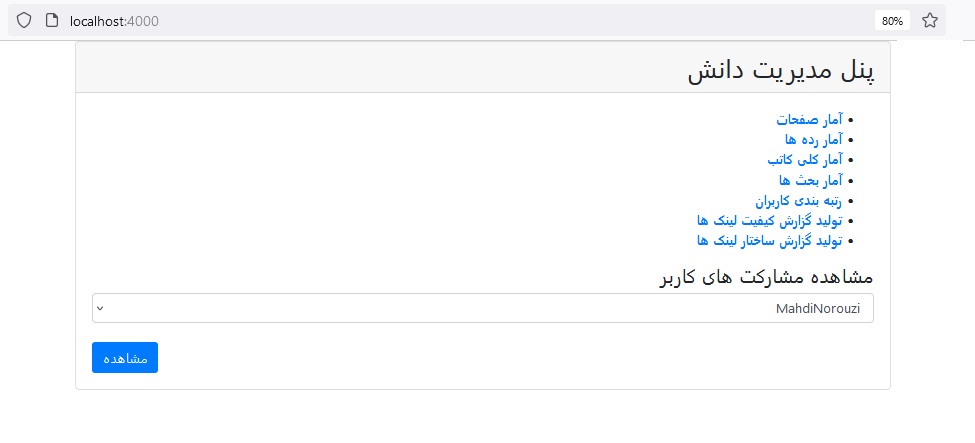Click the تولید گزارش ساختار لینک ها link
Screen dimensions: 975x443
(x=769, y=241)
